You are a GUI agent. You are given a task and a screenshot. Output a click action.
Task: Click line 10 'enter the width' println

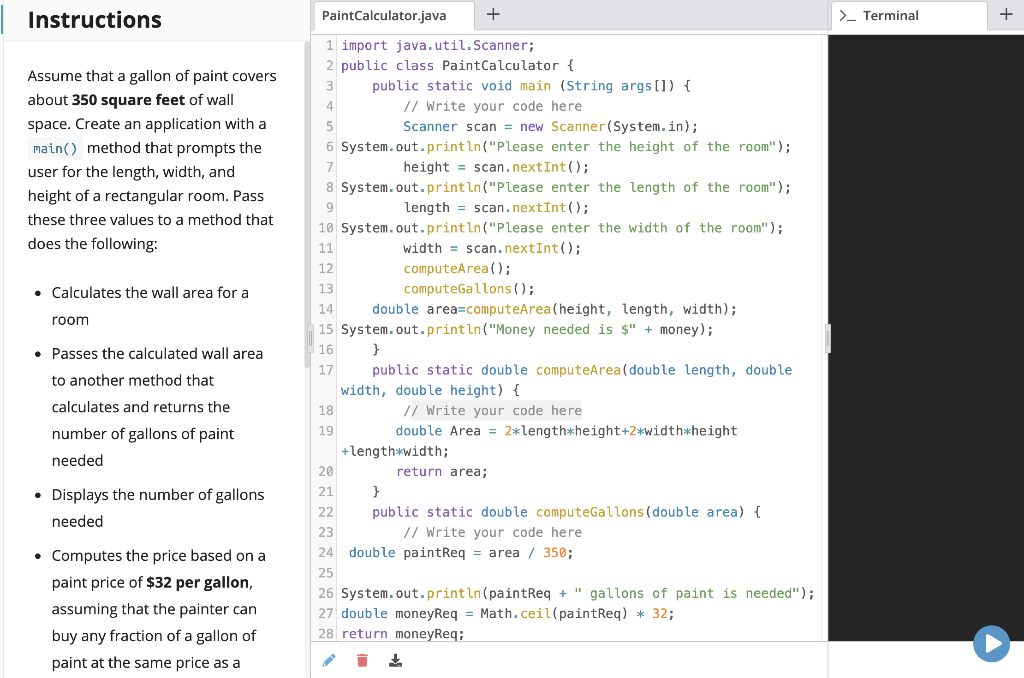(562, 227)
